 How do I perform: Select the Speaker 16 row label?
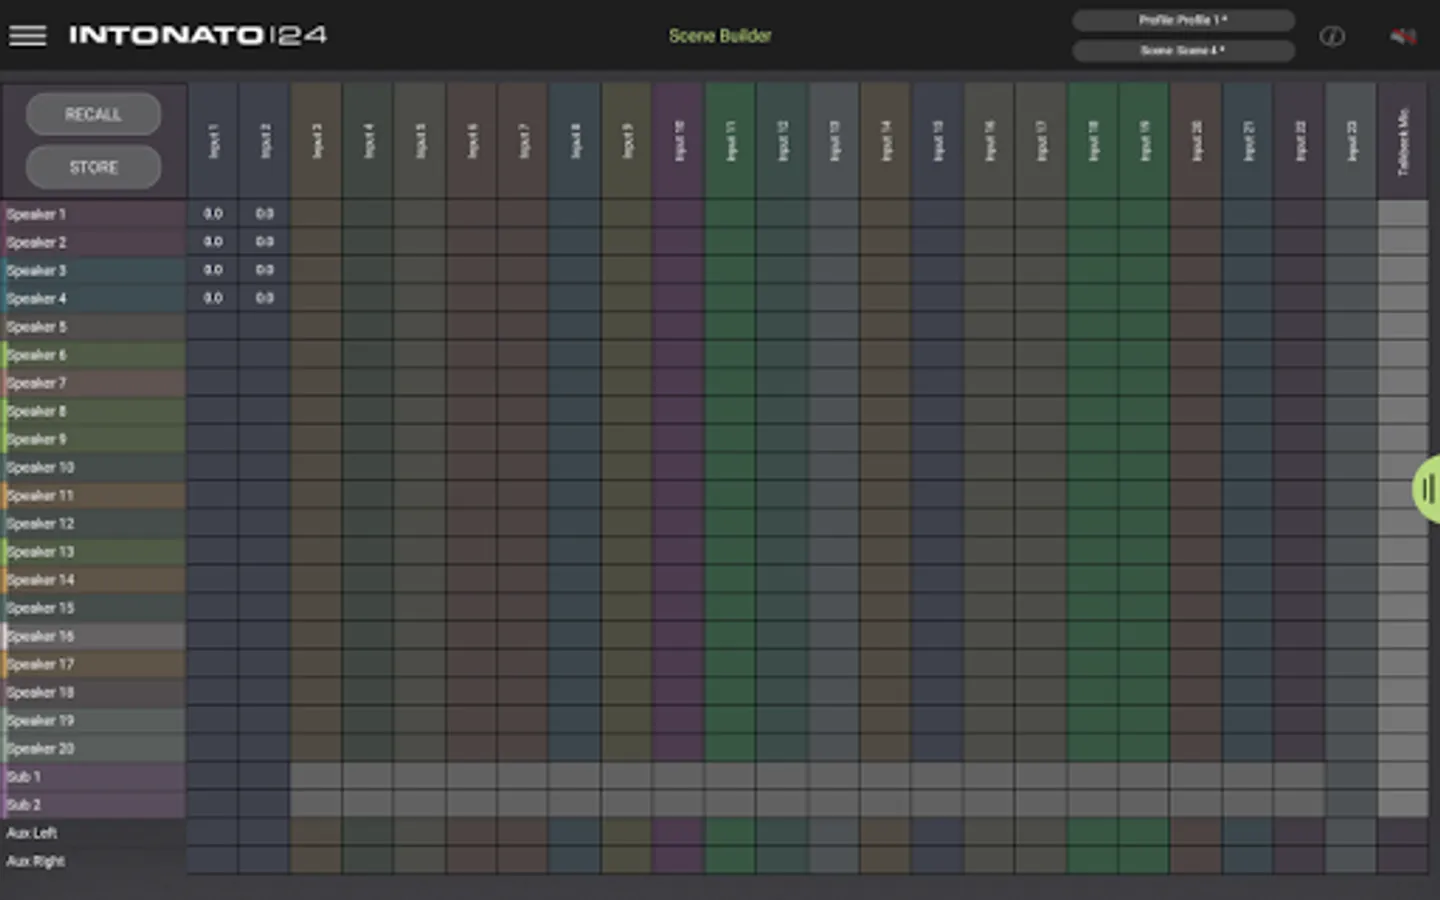click(x=94, y=636)
